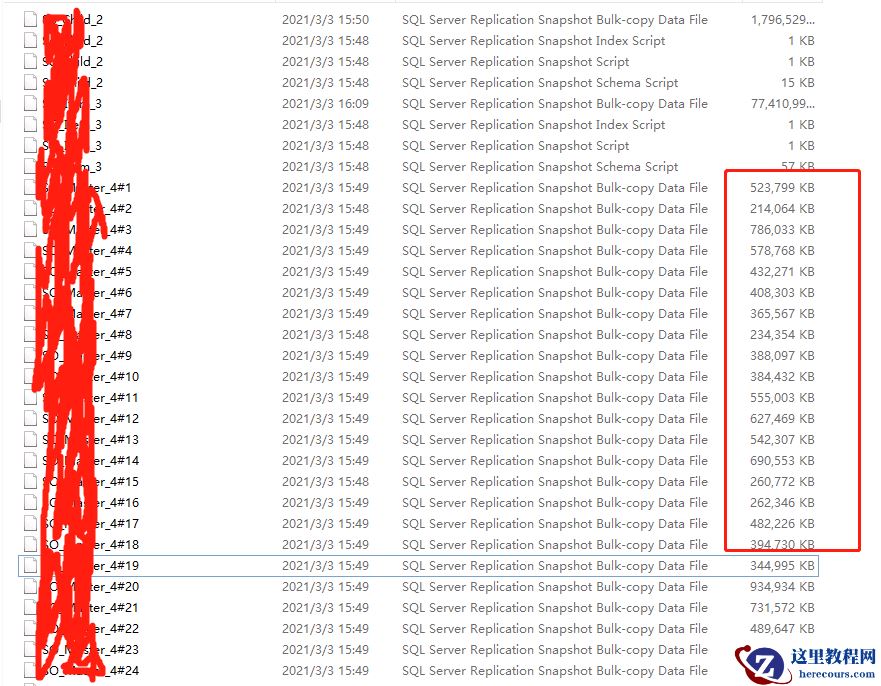Click the 214,064 KB size cell

coord(782,208)
